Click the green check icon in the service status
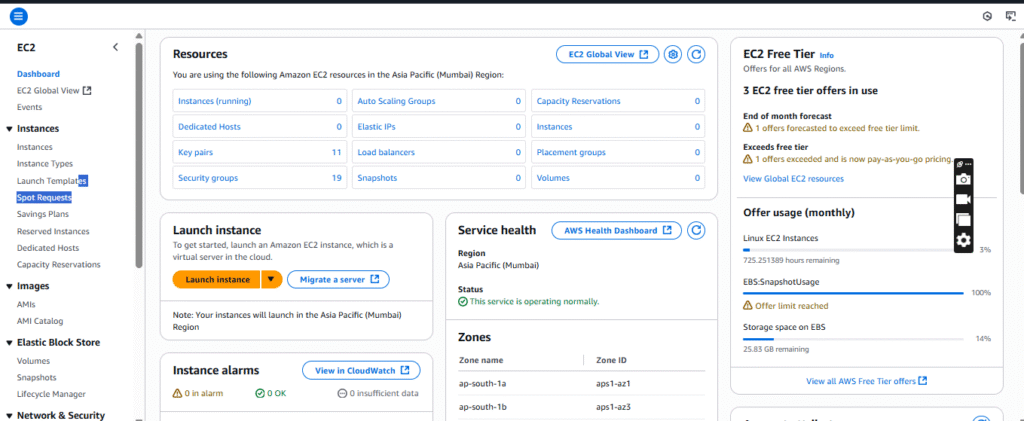Image resolution: width=1024 pixels, height=421 pixels. tap(463, 302)
